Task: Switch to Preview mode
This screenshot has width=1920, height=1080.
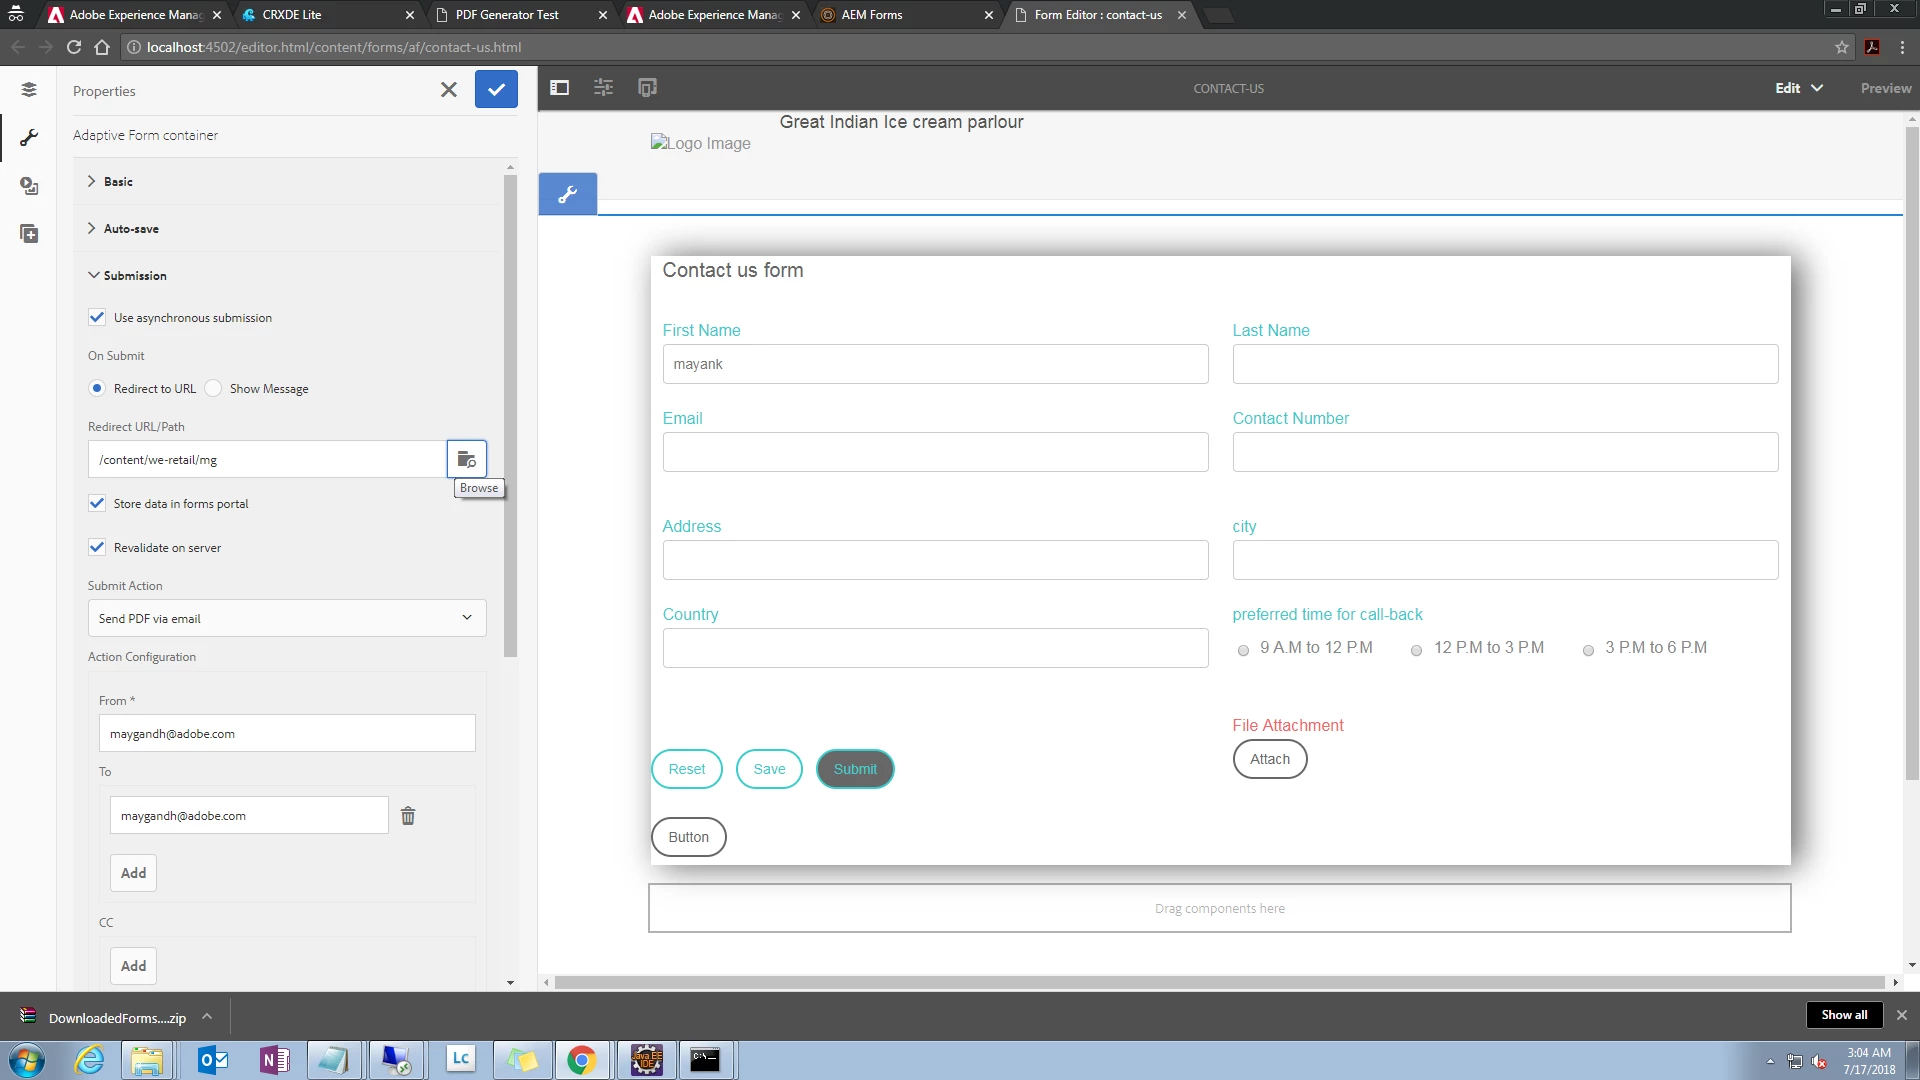Action: pyautogui.click(x=1885, y=88)
